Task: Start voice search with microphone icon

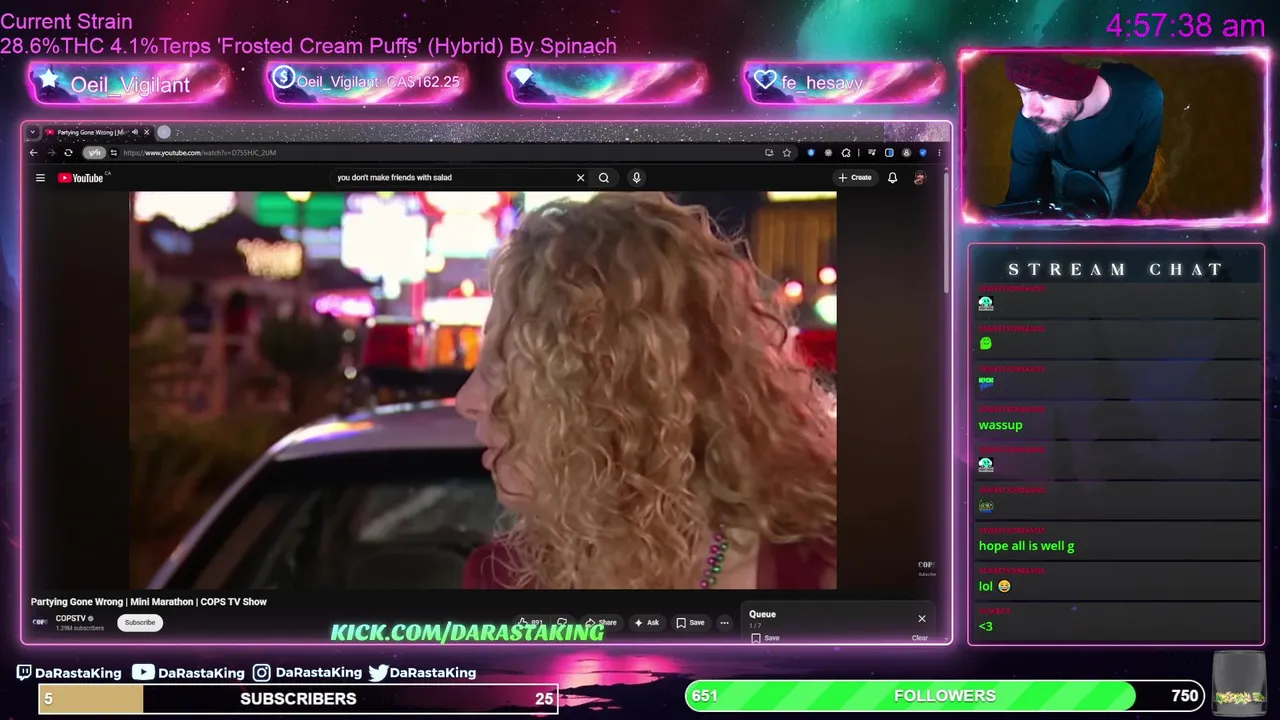Action: point(636,178)
